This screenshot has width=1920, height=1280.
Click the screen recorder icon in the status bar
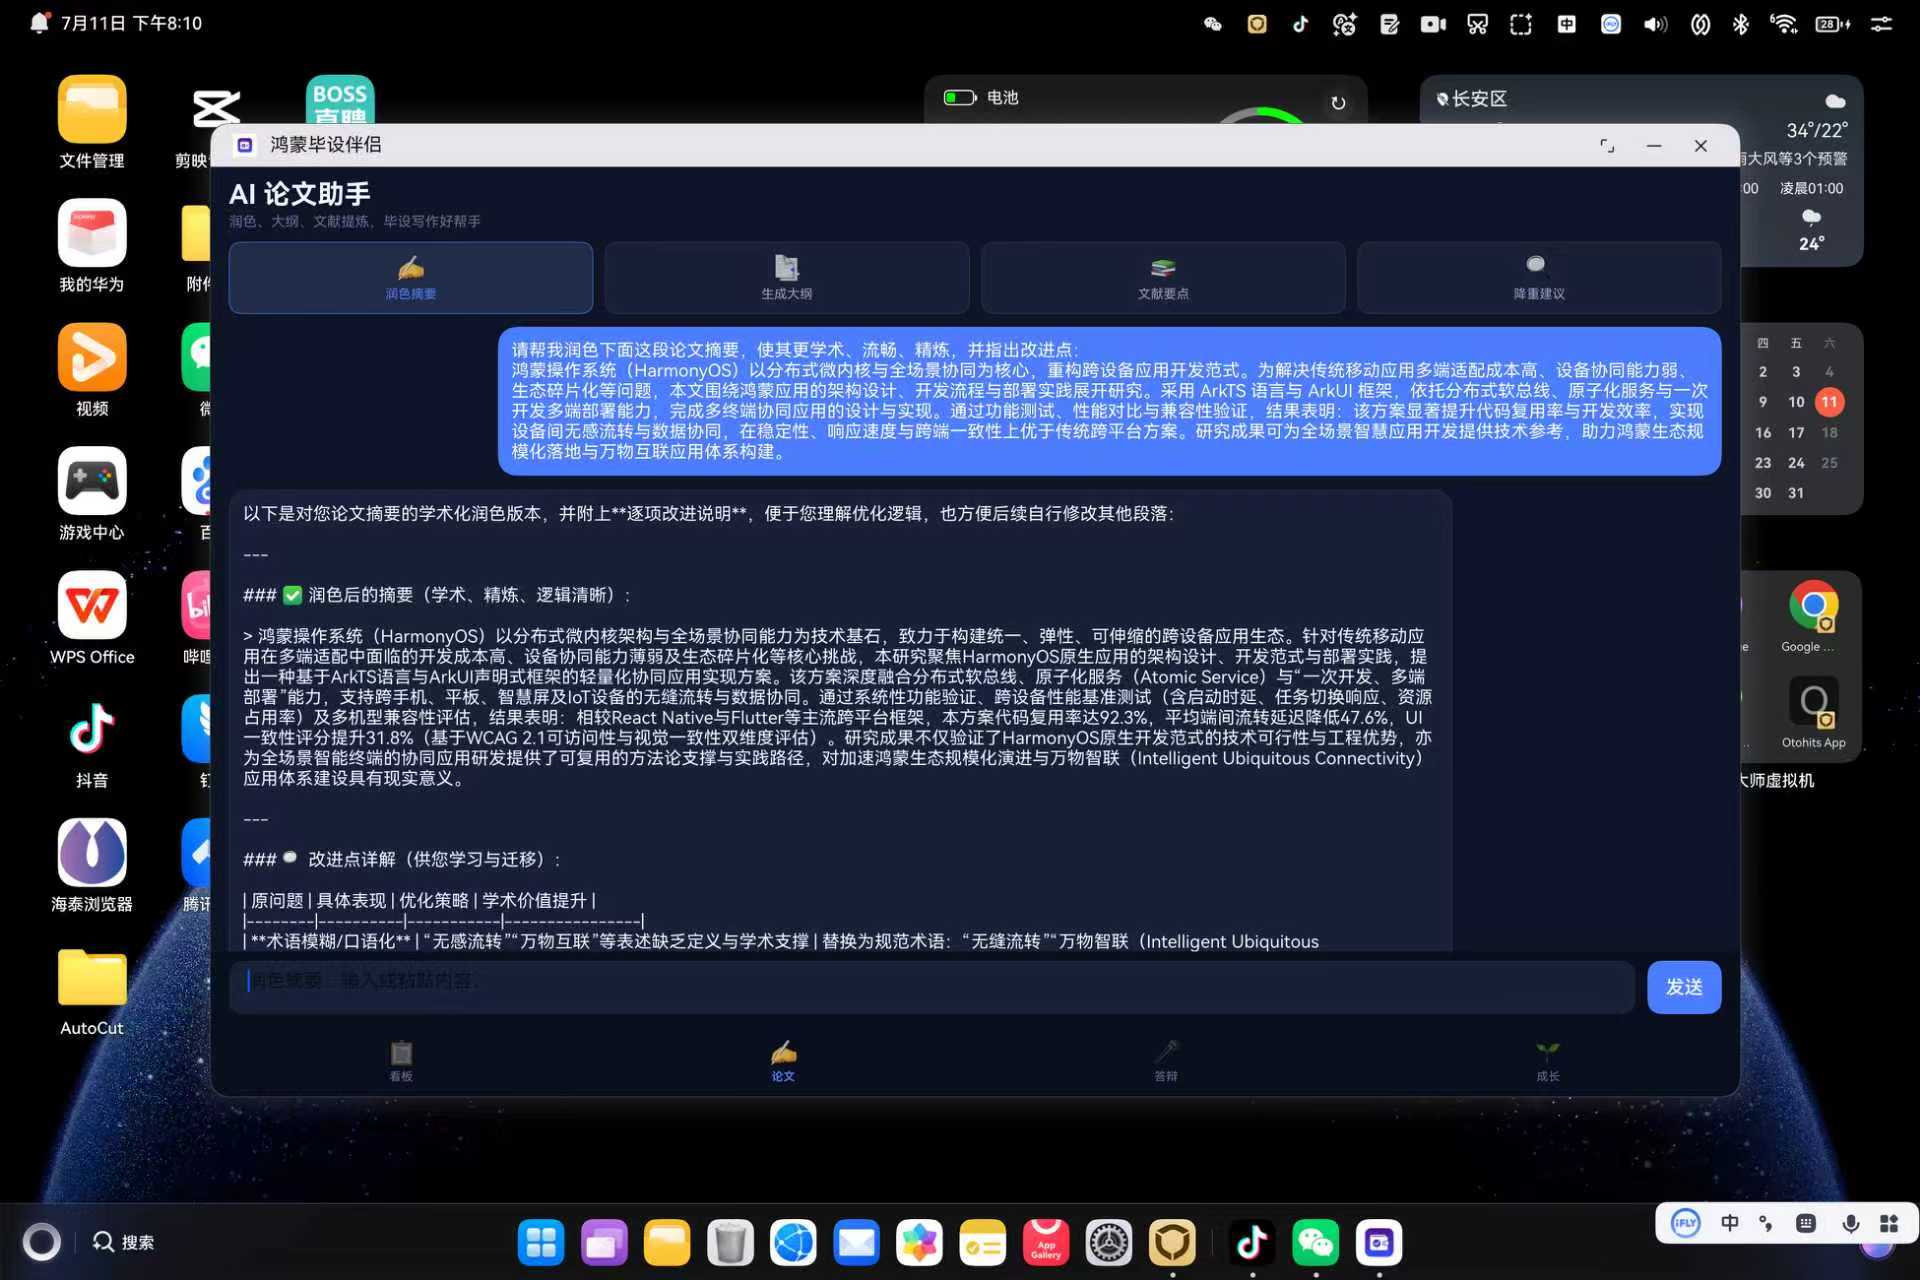point(1433,24)
